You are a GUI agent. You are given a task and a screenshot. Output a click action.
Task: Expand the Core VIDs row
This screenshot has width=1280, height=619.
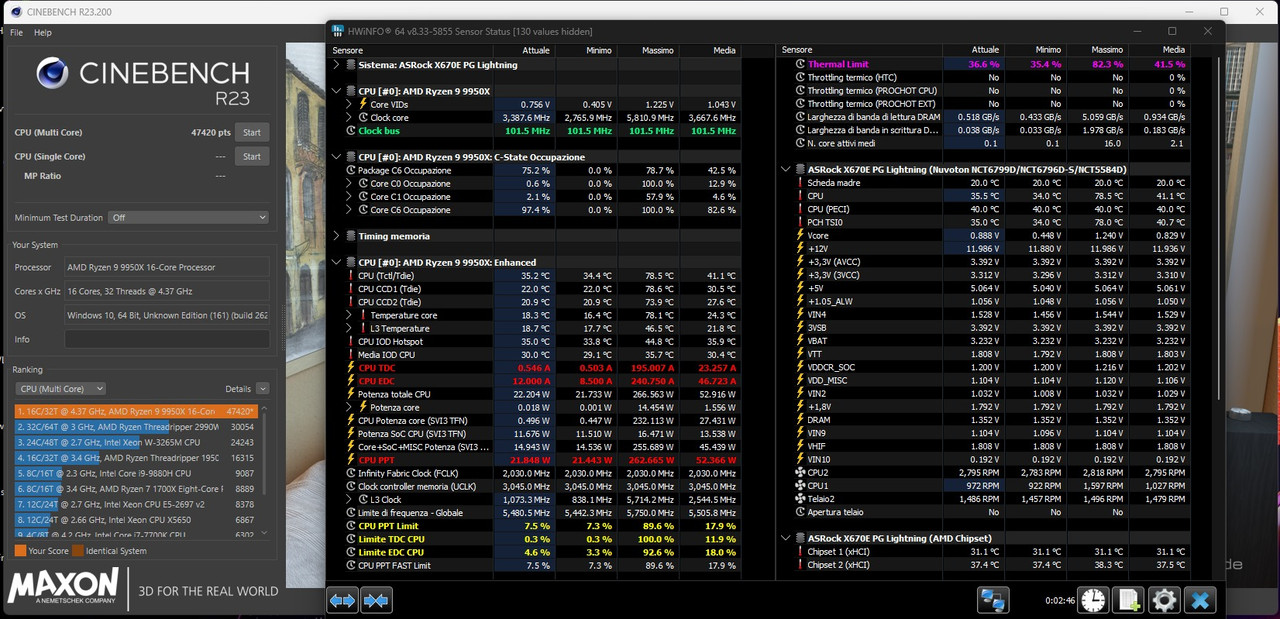pos(349,104)
